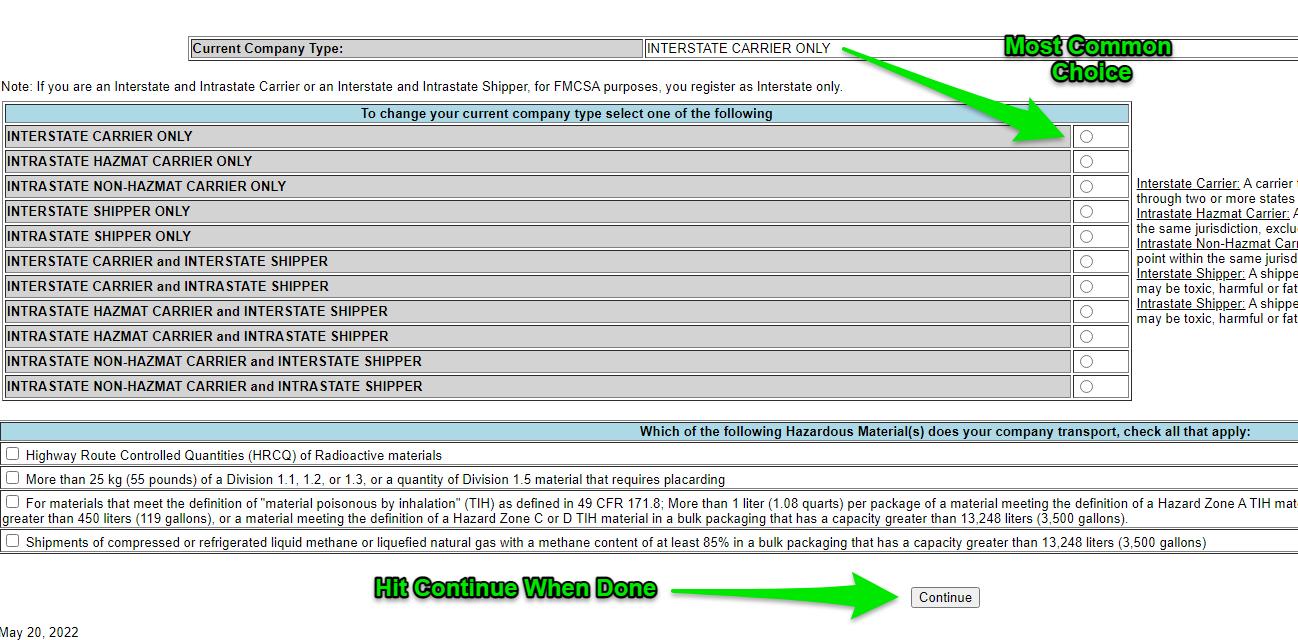Click the Intrastate Hazmat Carrier definition term
Screen dimensions: 1298x640
pyautogui.click(x=1212, y=214)
